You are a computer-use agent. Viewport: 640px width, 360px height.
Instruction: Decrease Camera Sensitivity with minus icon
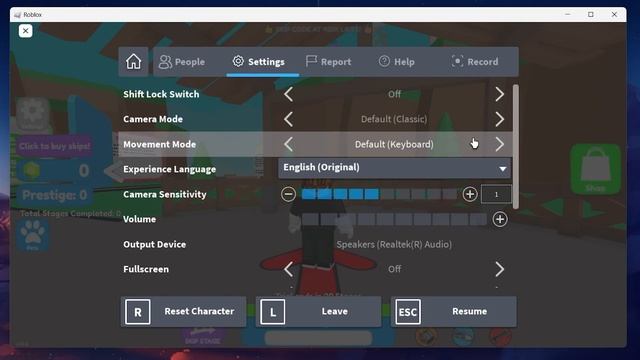(288, 194)
